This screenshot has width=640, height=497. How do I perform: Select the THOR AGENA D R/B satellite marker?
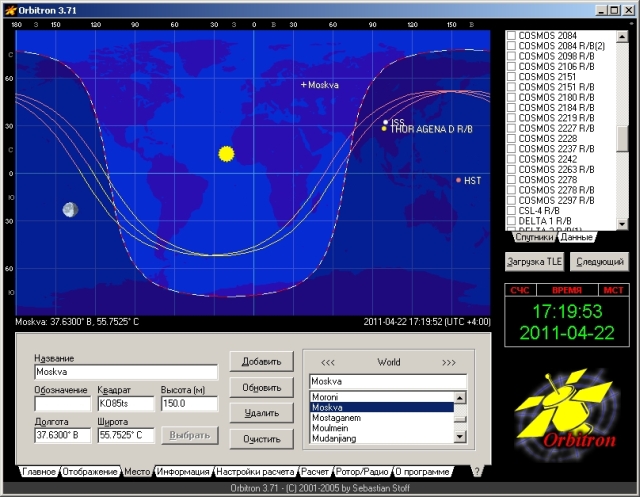pyautogui.click(x=384, y=129)
